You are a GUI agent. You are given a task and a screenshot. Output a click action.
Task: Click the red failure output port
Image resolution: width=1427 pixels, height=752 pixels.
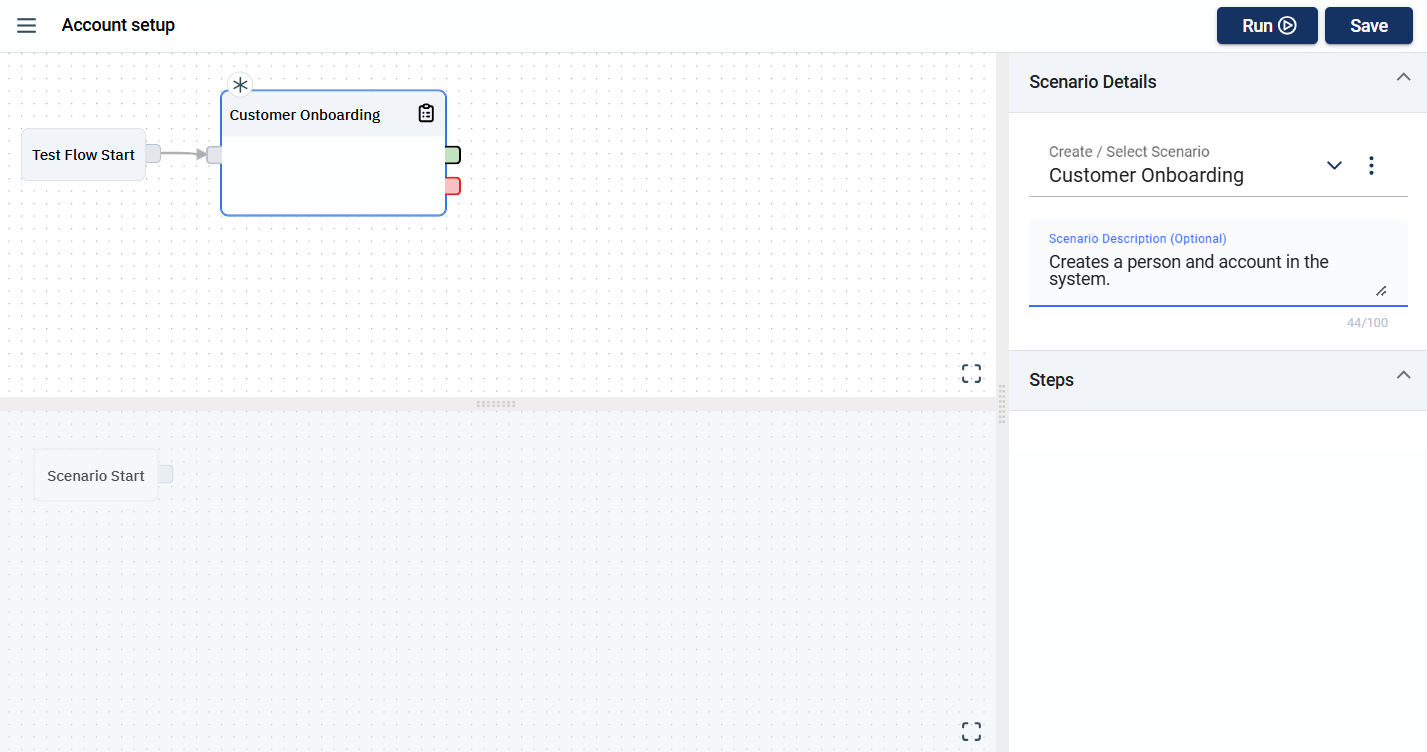click(x=453, y=186)
